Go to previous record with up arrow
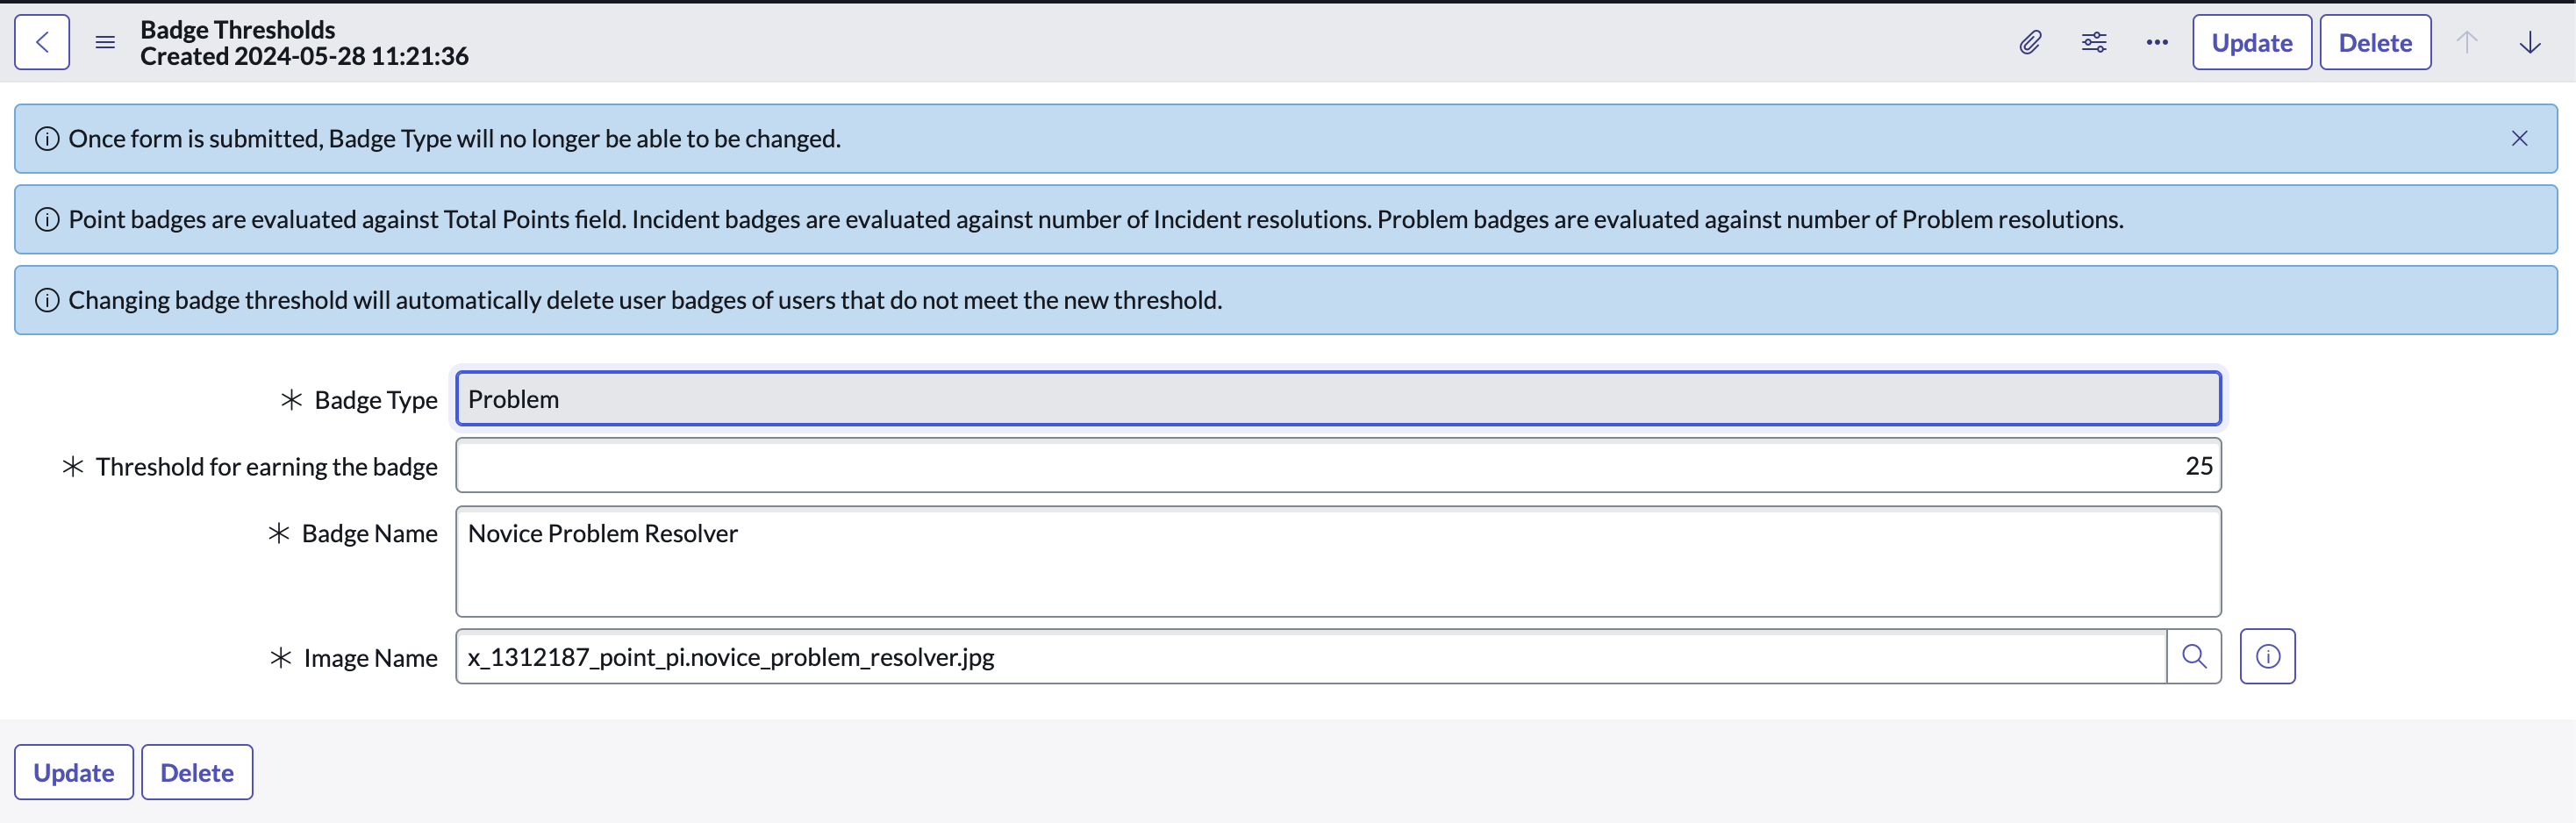The image size is (2576, 823). [x=2466, y=42]
